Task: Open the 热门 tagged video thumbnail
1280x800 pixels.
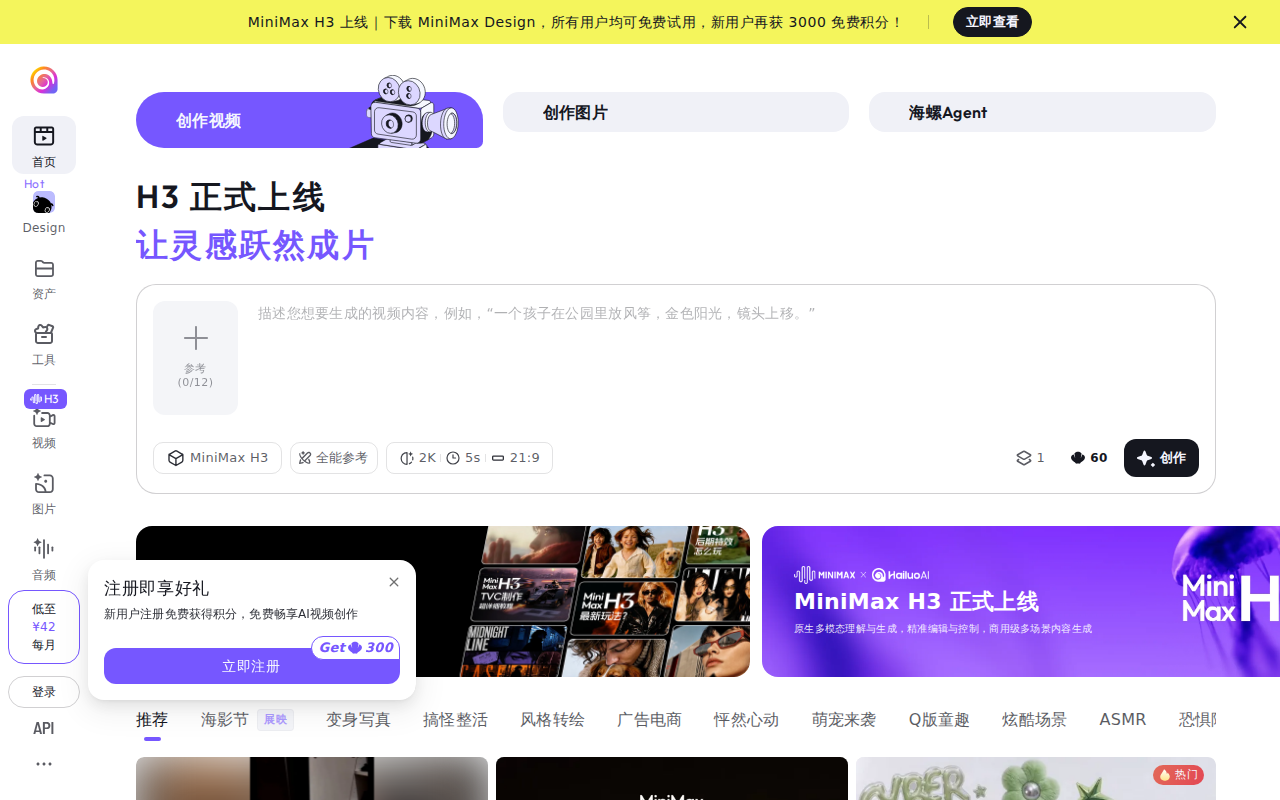Action: [1036, 778]
